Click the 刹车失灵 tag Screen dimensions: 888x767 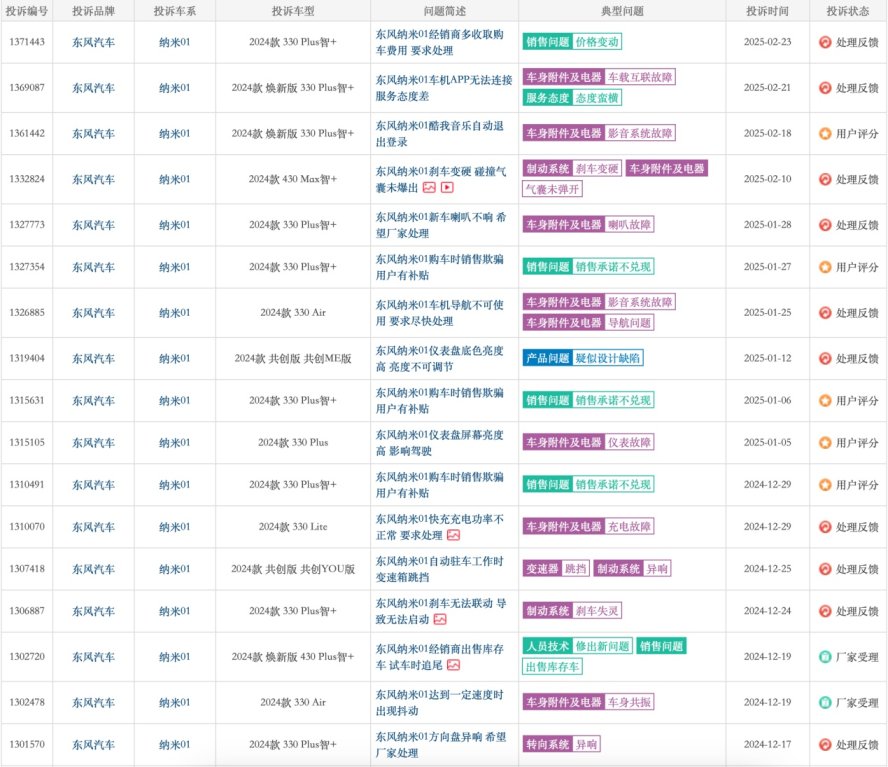point(597,611)
